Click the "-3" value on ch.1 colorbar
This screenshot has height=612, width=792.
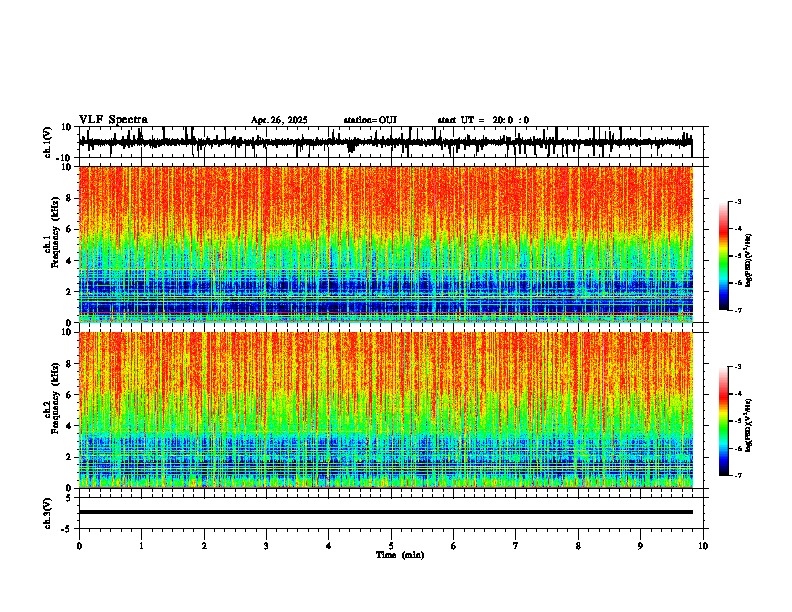(x=737, y=202)
